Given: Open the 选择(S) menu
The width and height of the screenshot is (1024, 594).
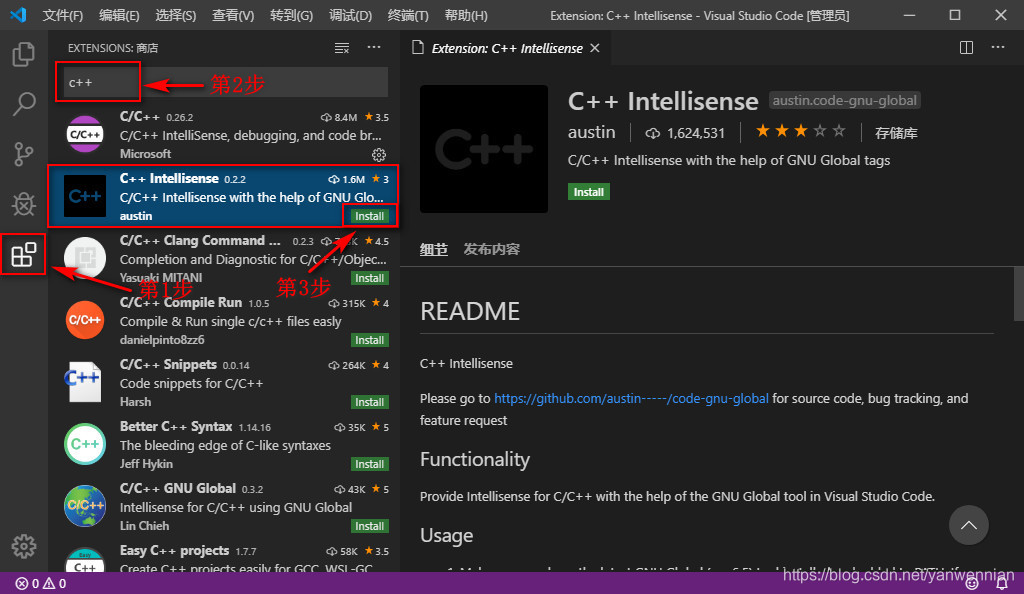Looking at the screenshot, I should pos(176,15).
